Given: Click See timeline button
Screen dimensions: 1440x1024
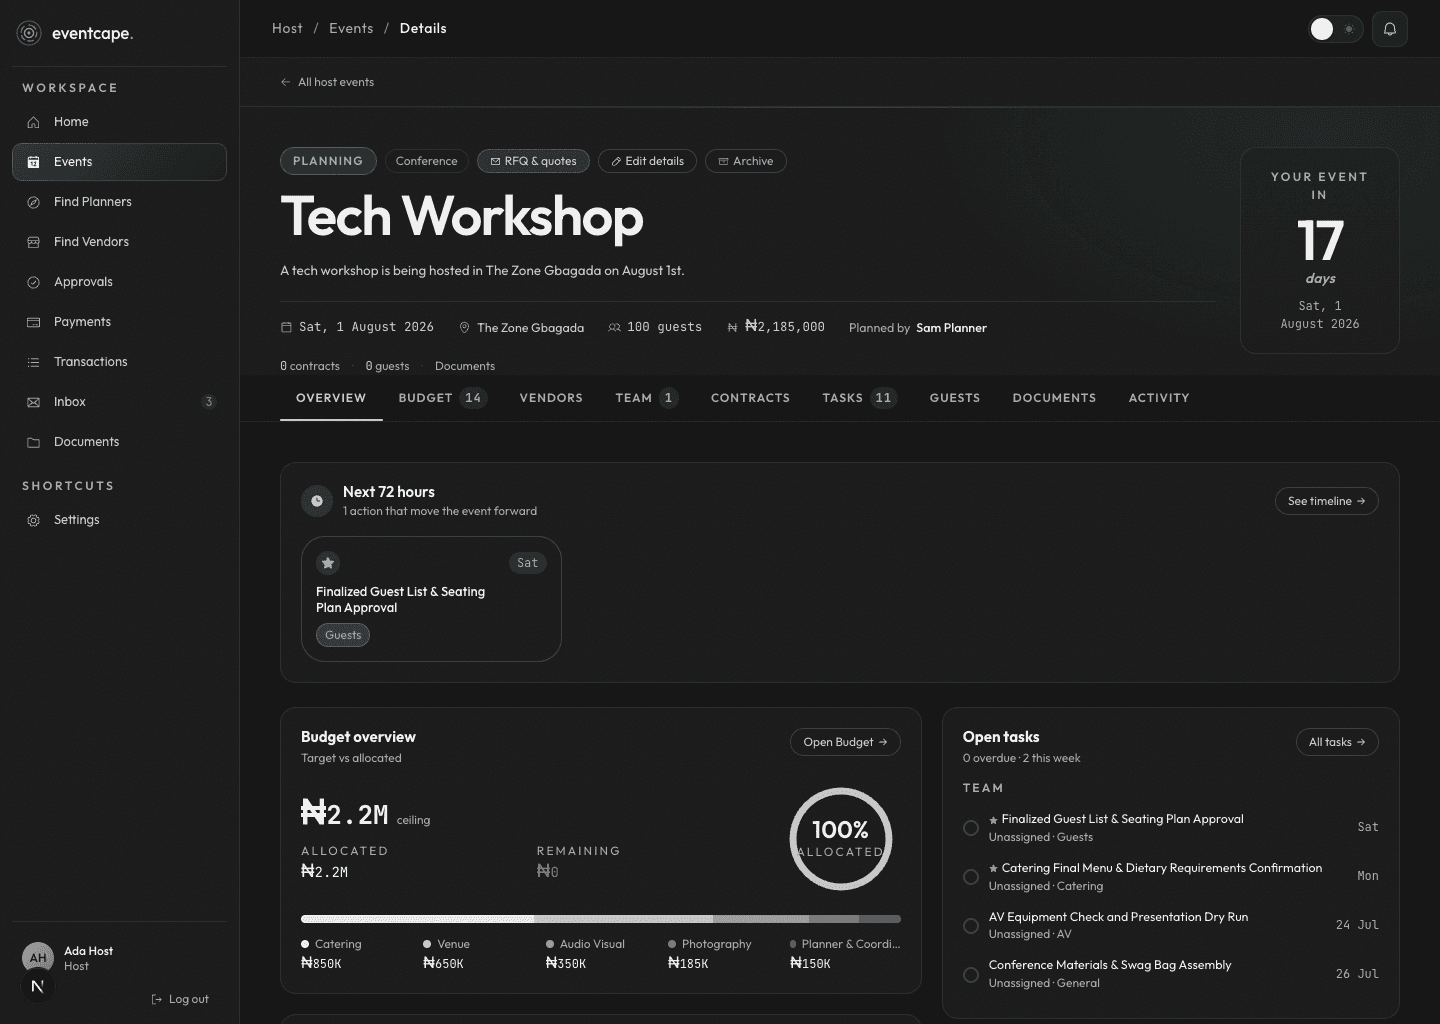Looking at the screenshot, I should click(x=1326, y=501).
